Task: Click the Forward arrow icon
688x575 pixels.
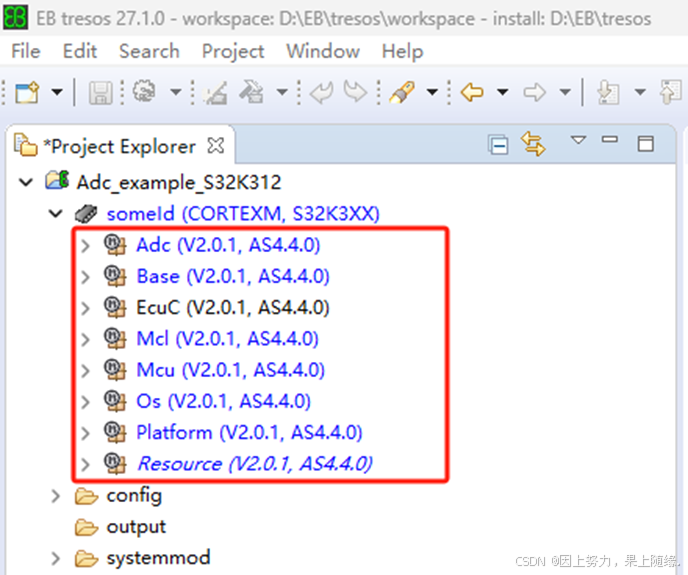Action: tap(534, 93)
